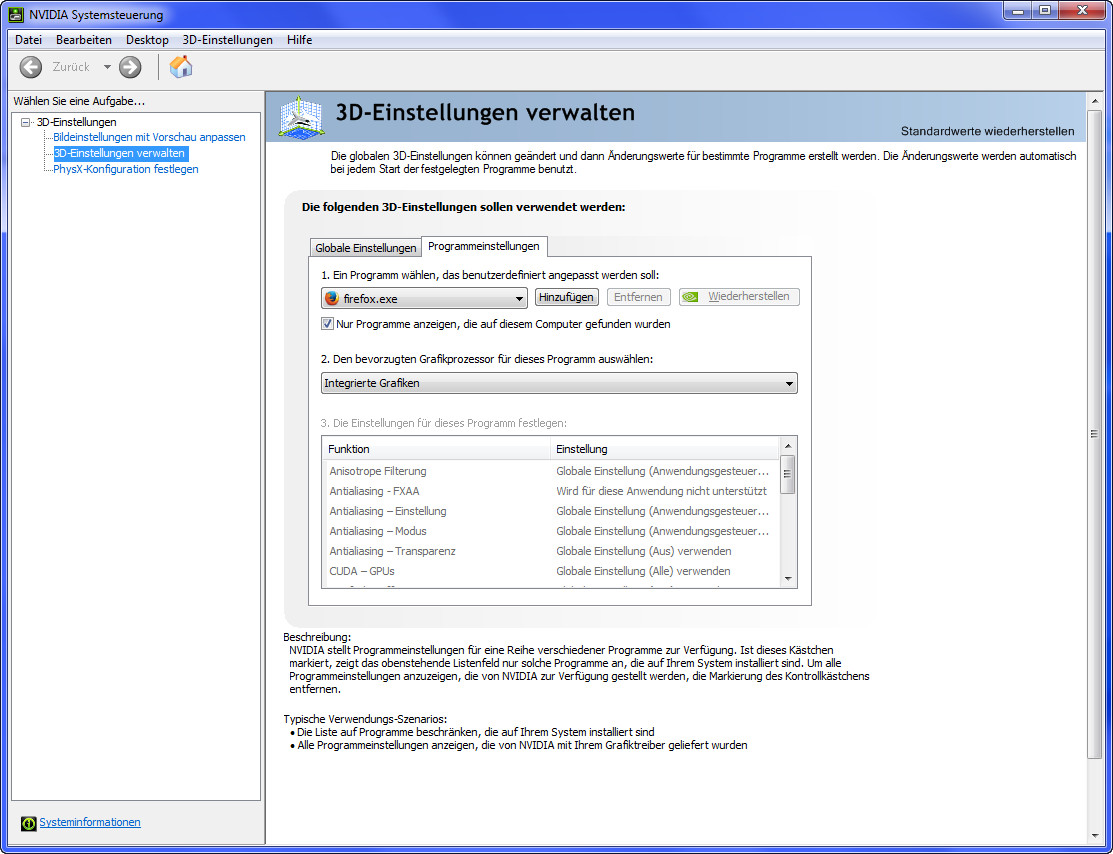
Task: Select the 'Antialiasing - FXAA' row
Action: pyautogui.click(x=550, y=491)
